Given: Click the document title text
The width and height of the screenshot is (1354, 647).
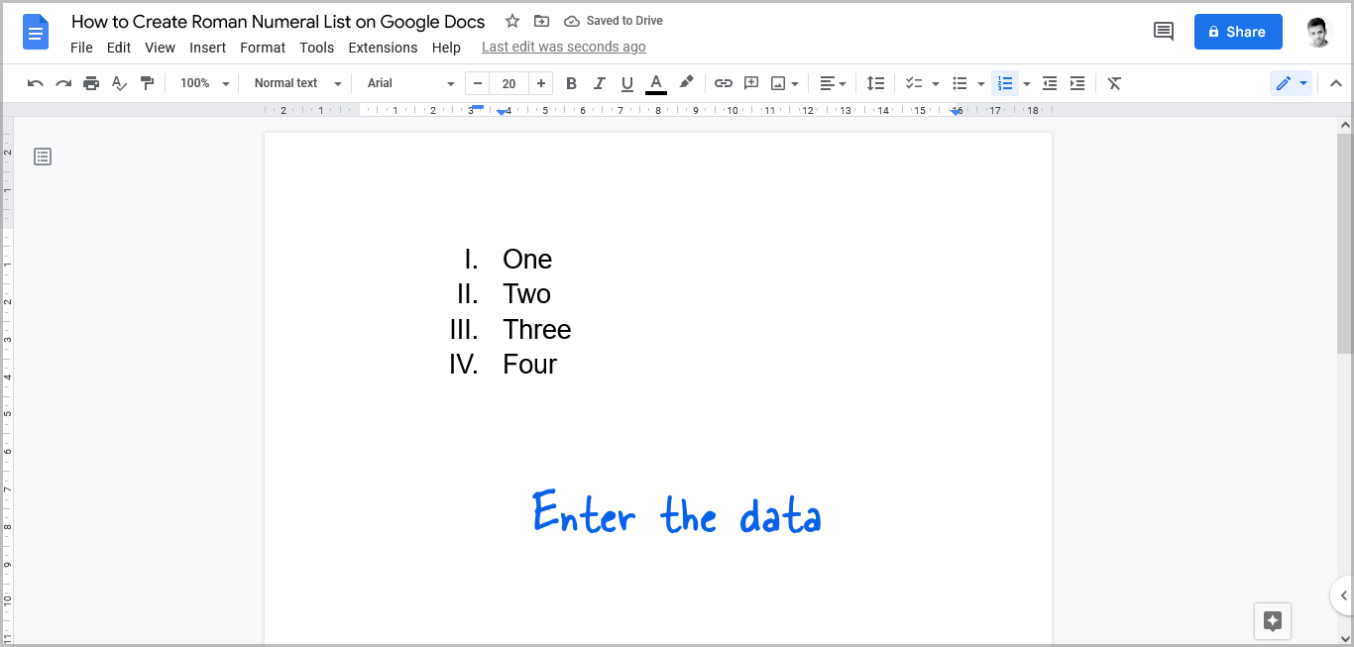Looking at the screenshot, I should coord(278,21).
